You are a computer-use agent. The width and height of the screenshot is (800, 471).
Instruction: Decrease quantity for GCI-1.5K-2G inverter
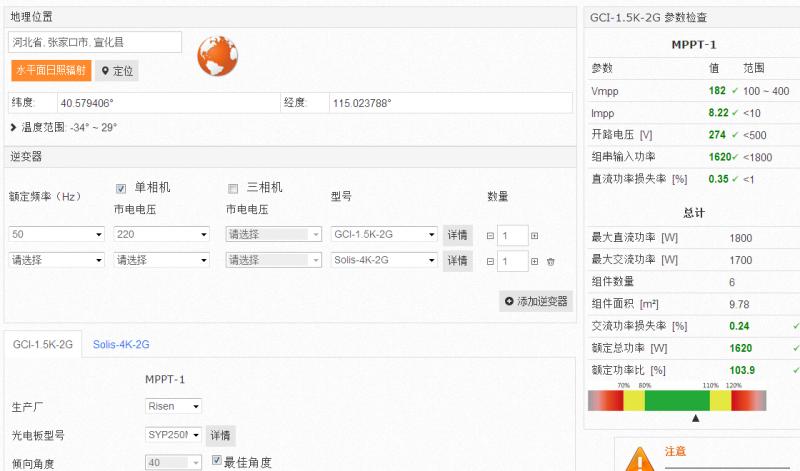pos(490,235)
